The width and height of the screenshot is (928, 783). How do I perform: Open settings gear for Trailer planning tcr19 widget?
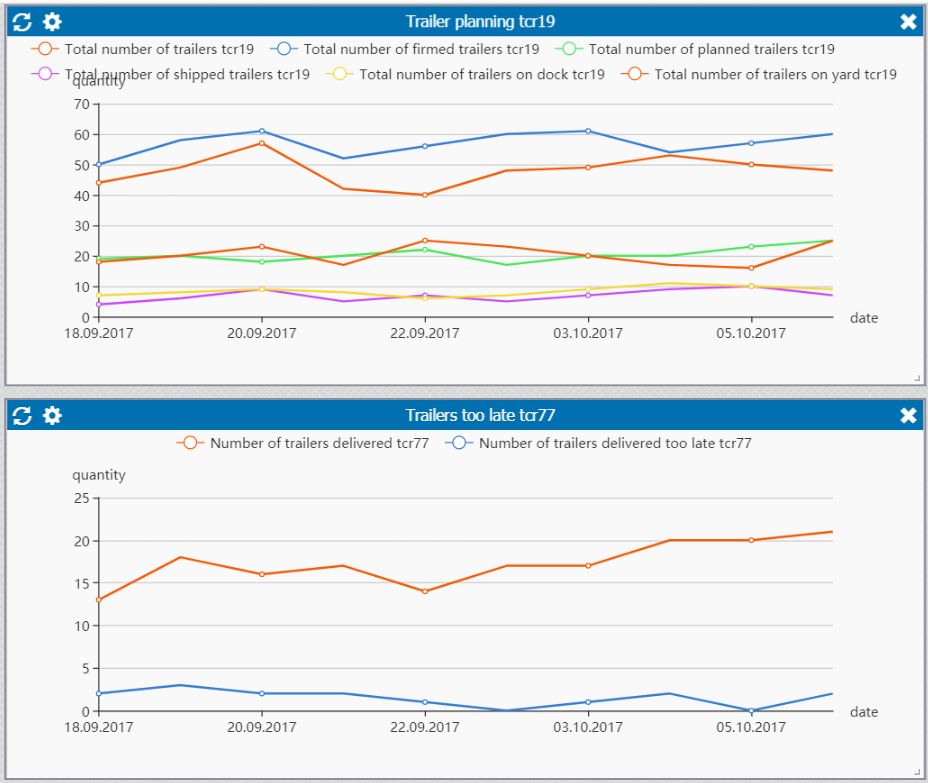(51, 20)
